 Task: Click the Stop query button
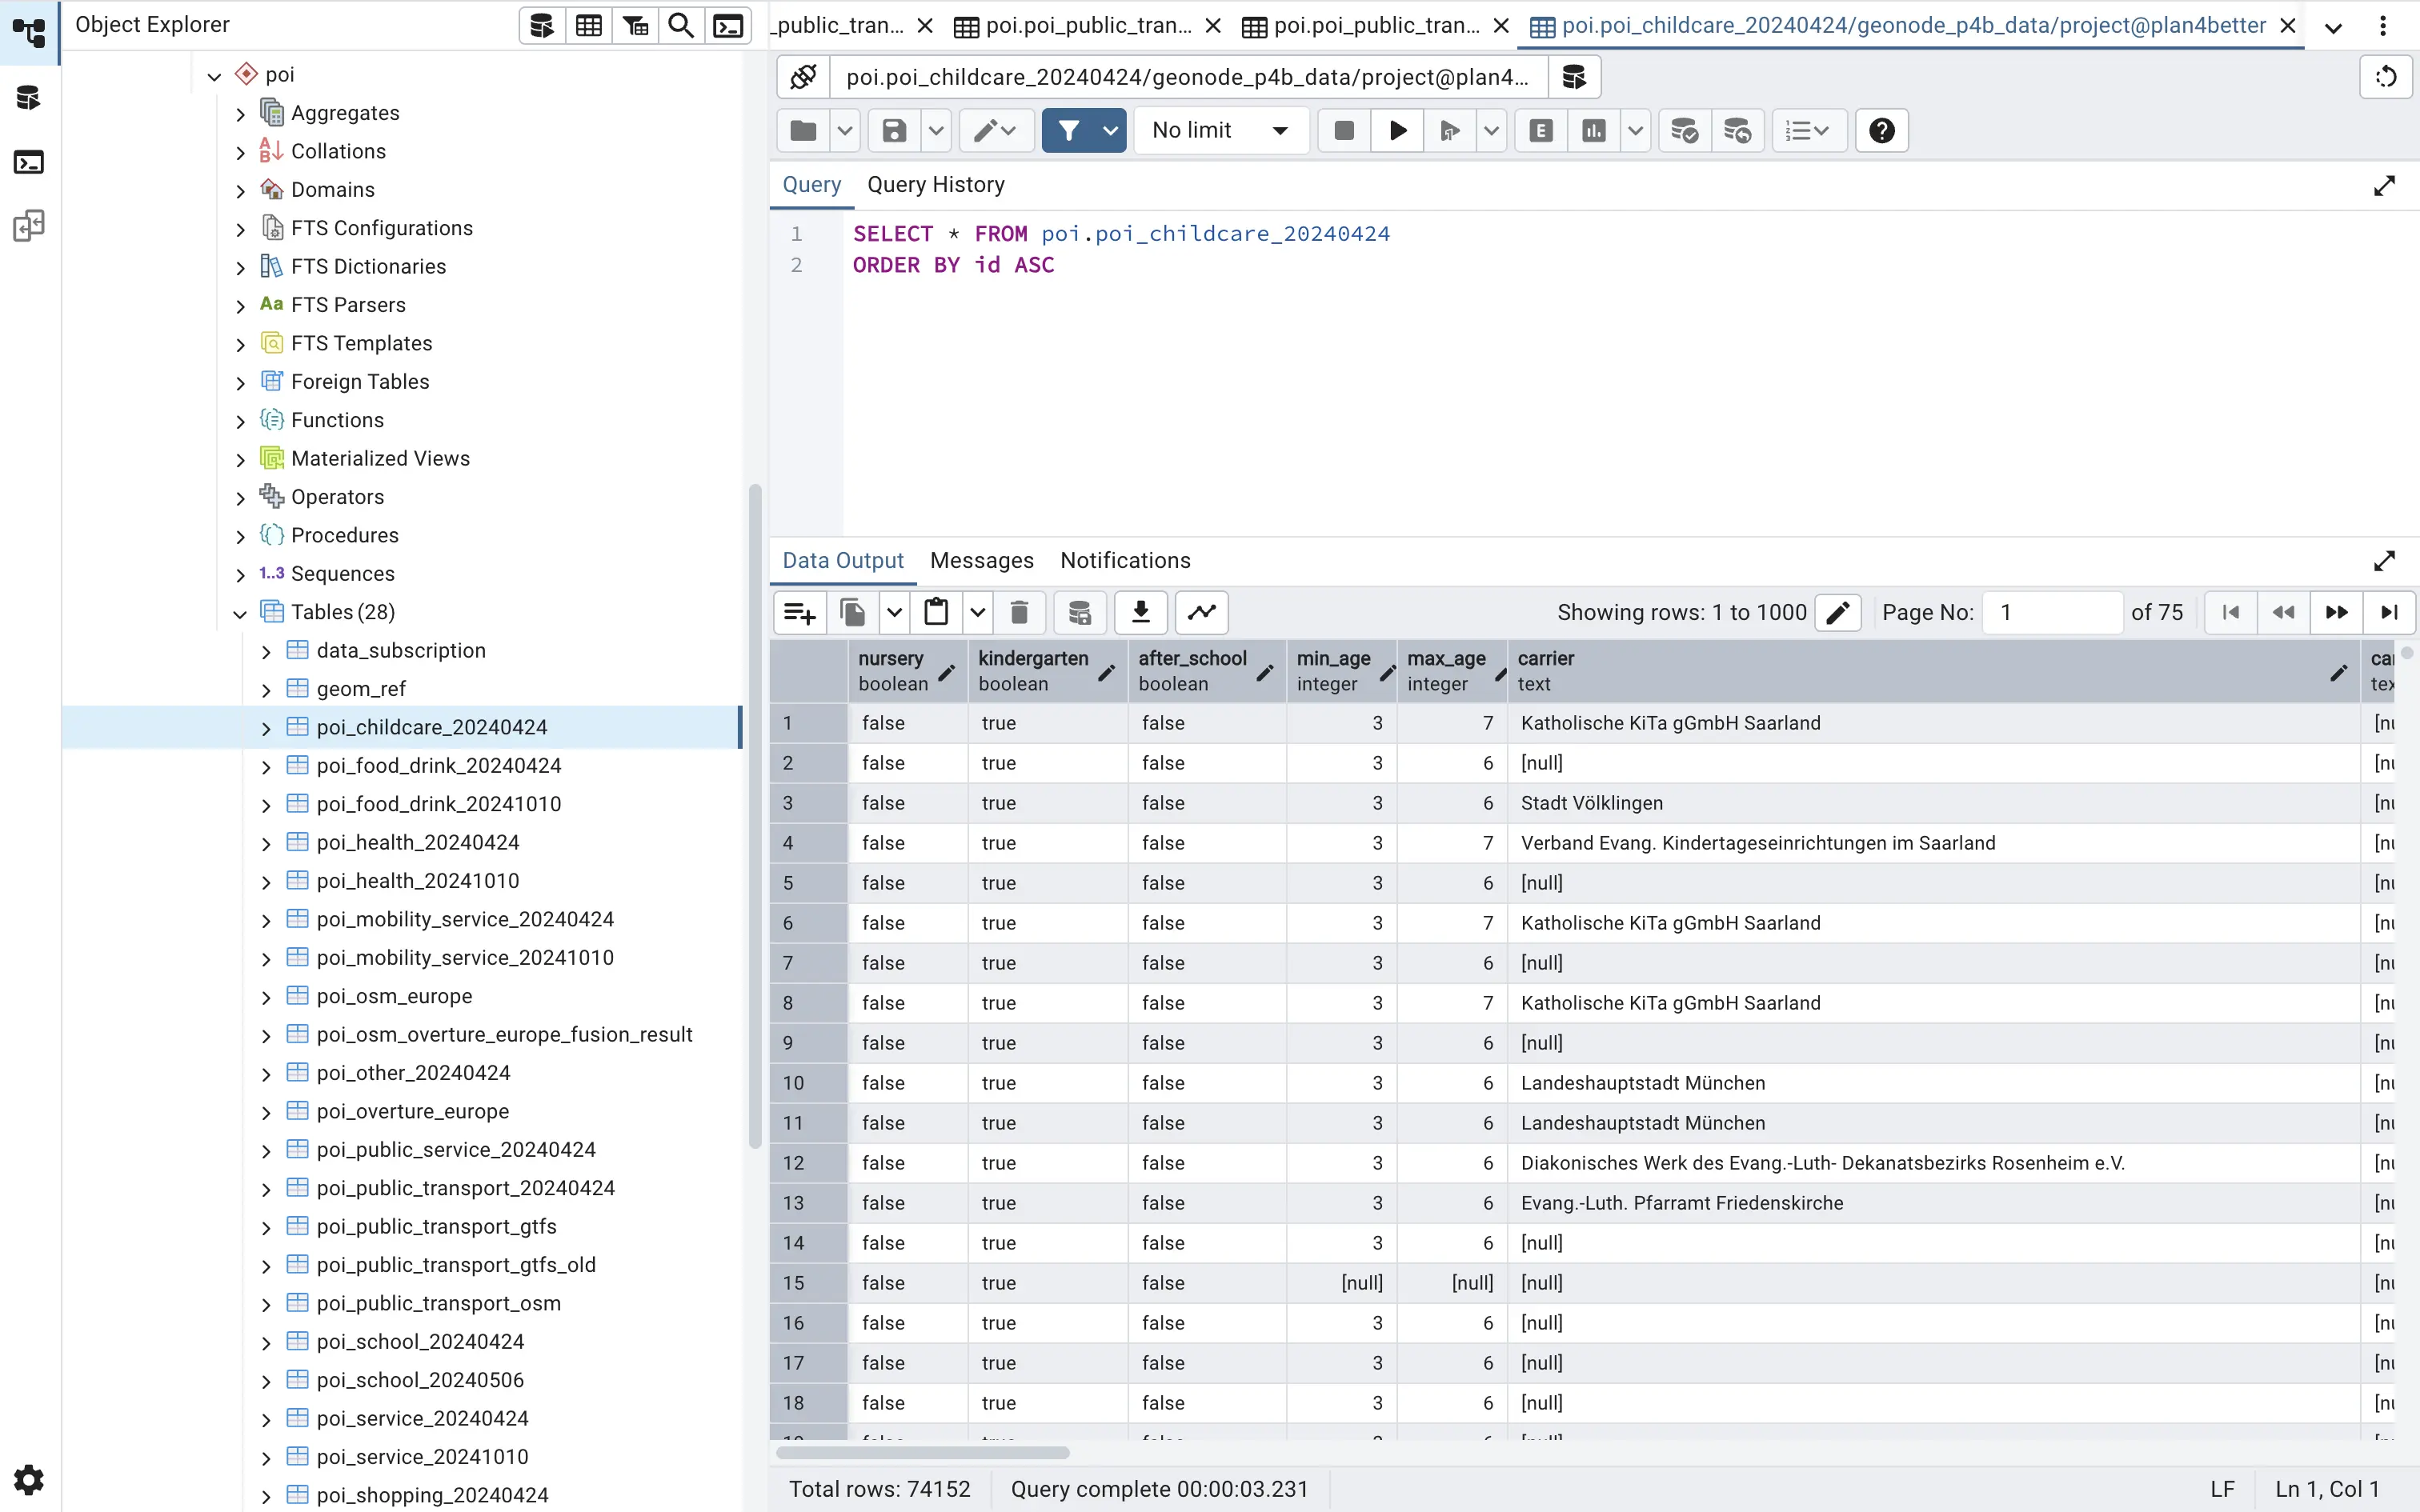[1344, 131]
